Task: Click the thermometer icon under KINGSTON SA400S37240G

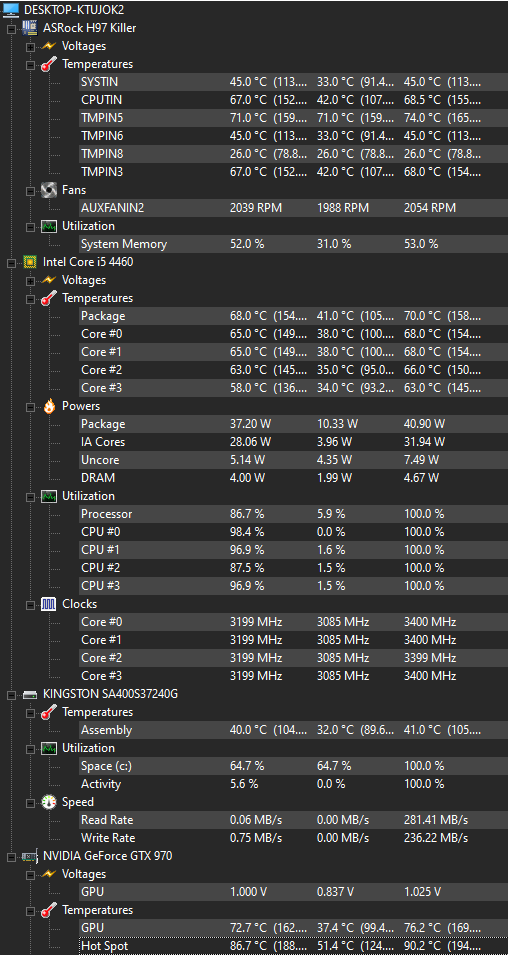Action: (49, 712)
